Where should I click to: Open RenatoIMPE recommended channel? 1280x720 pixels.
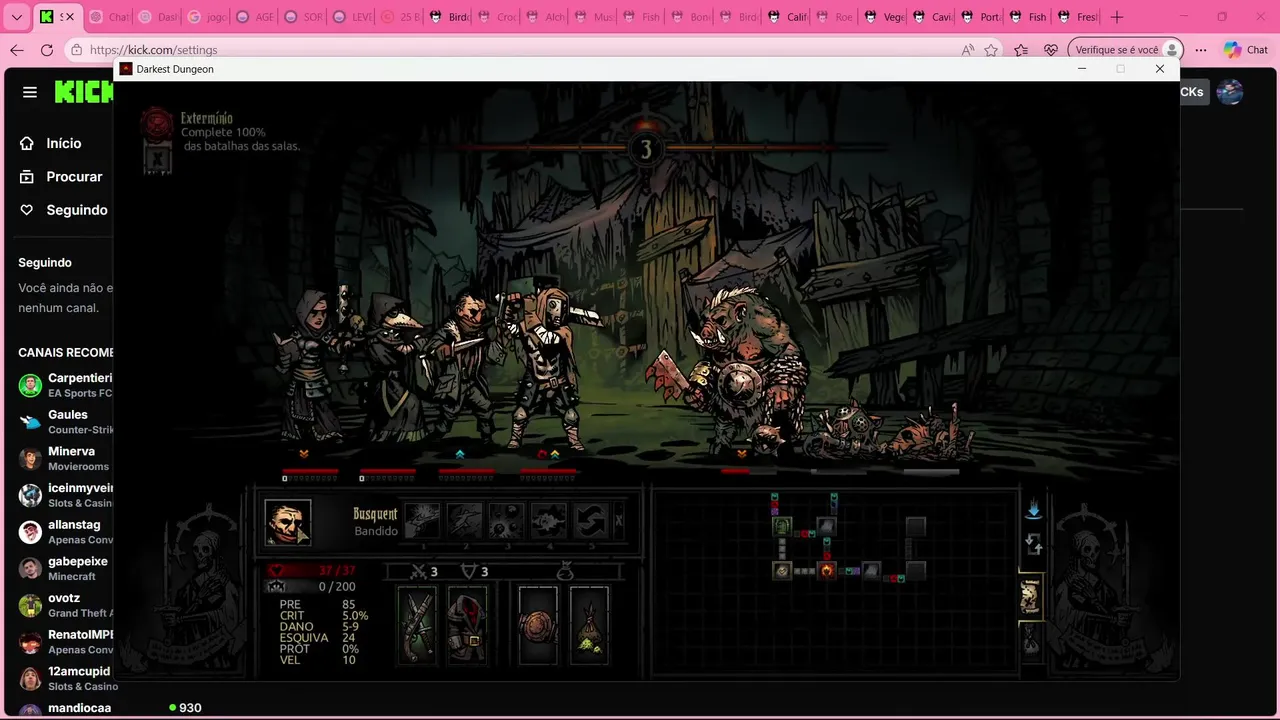(65, 641)
